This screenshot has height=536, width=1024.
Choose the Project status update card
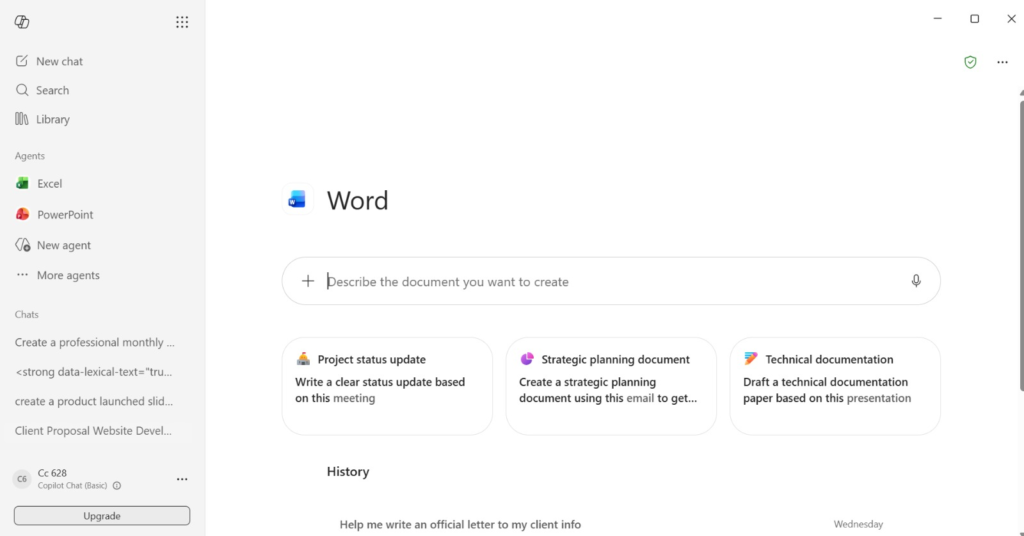pos(387,386)
